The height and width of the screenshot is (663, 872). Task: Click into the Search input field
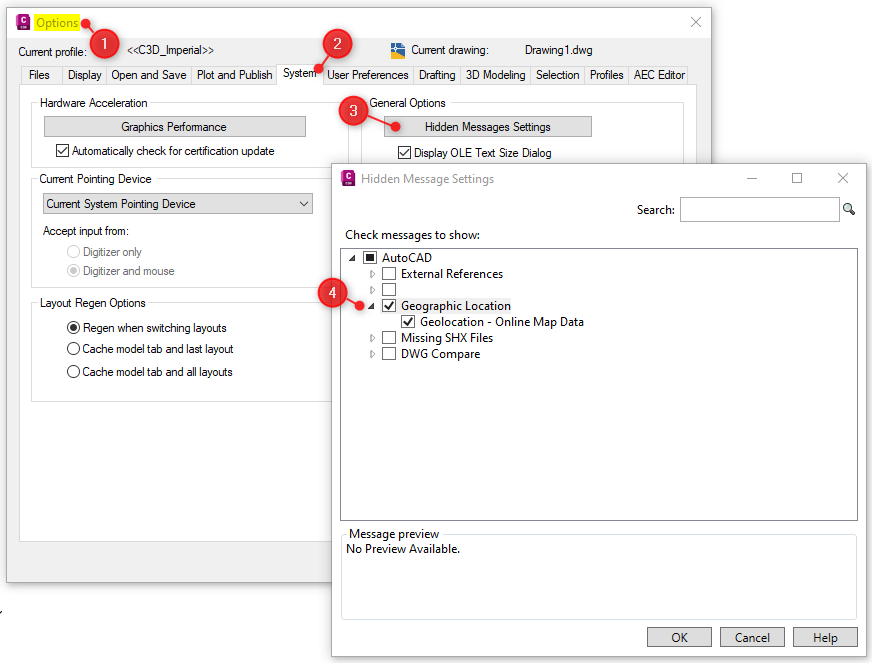tap(759, 210)
